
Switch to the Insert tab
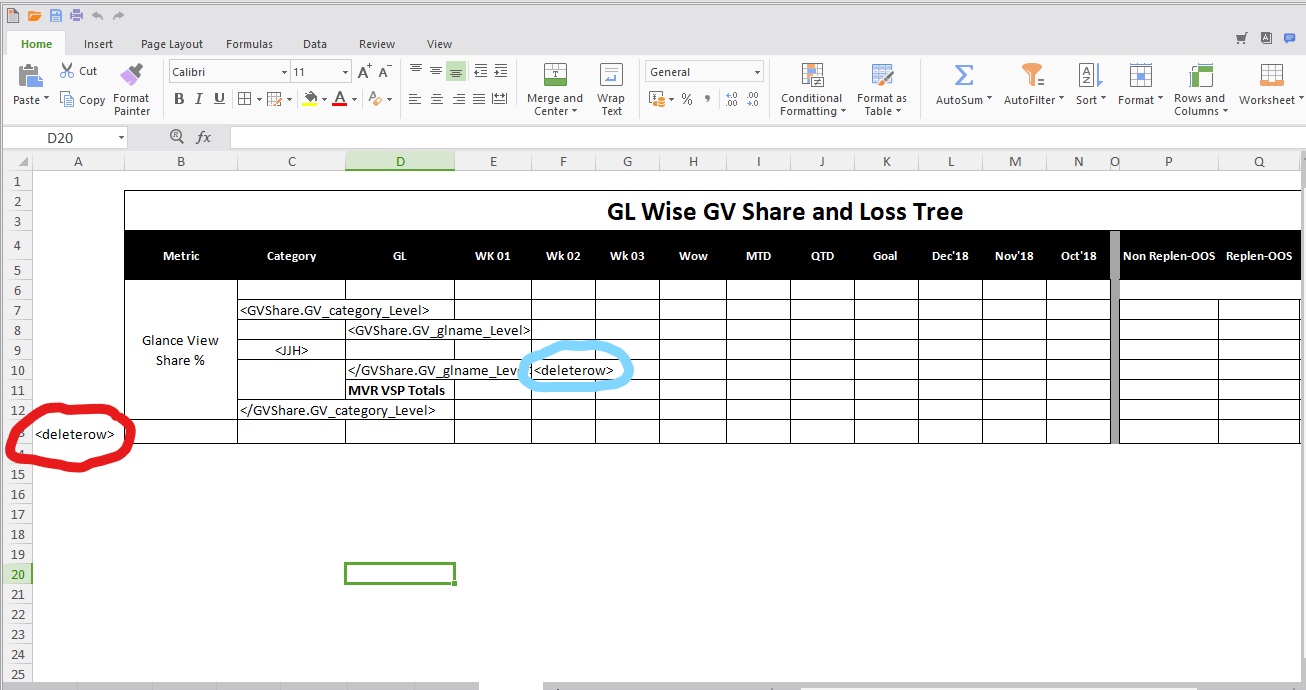tap(98, 44)
